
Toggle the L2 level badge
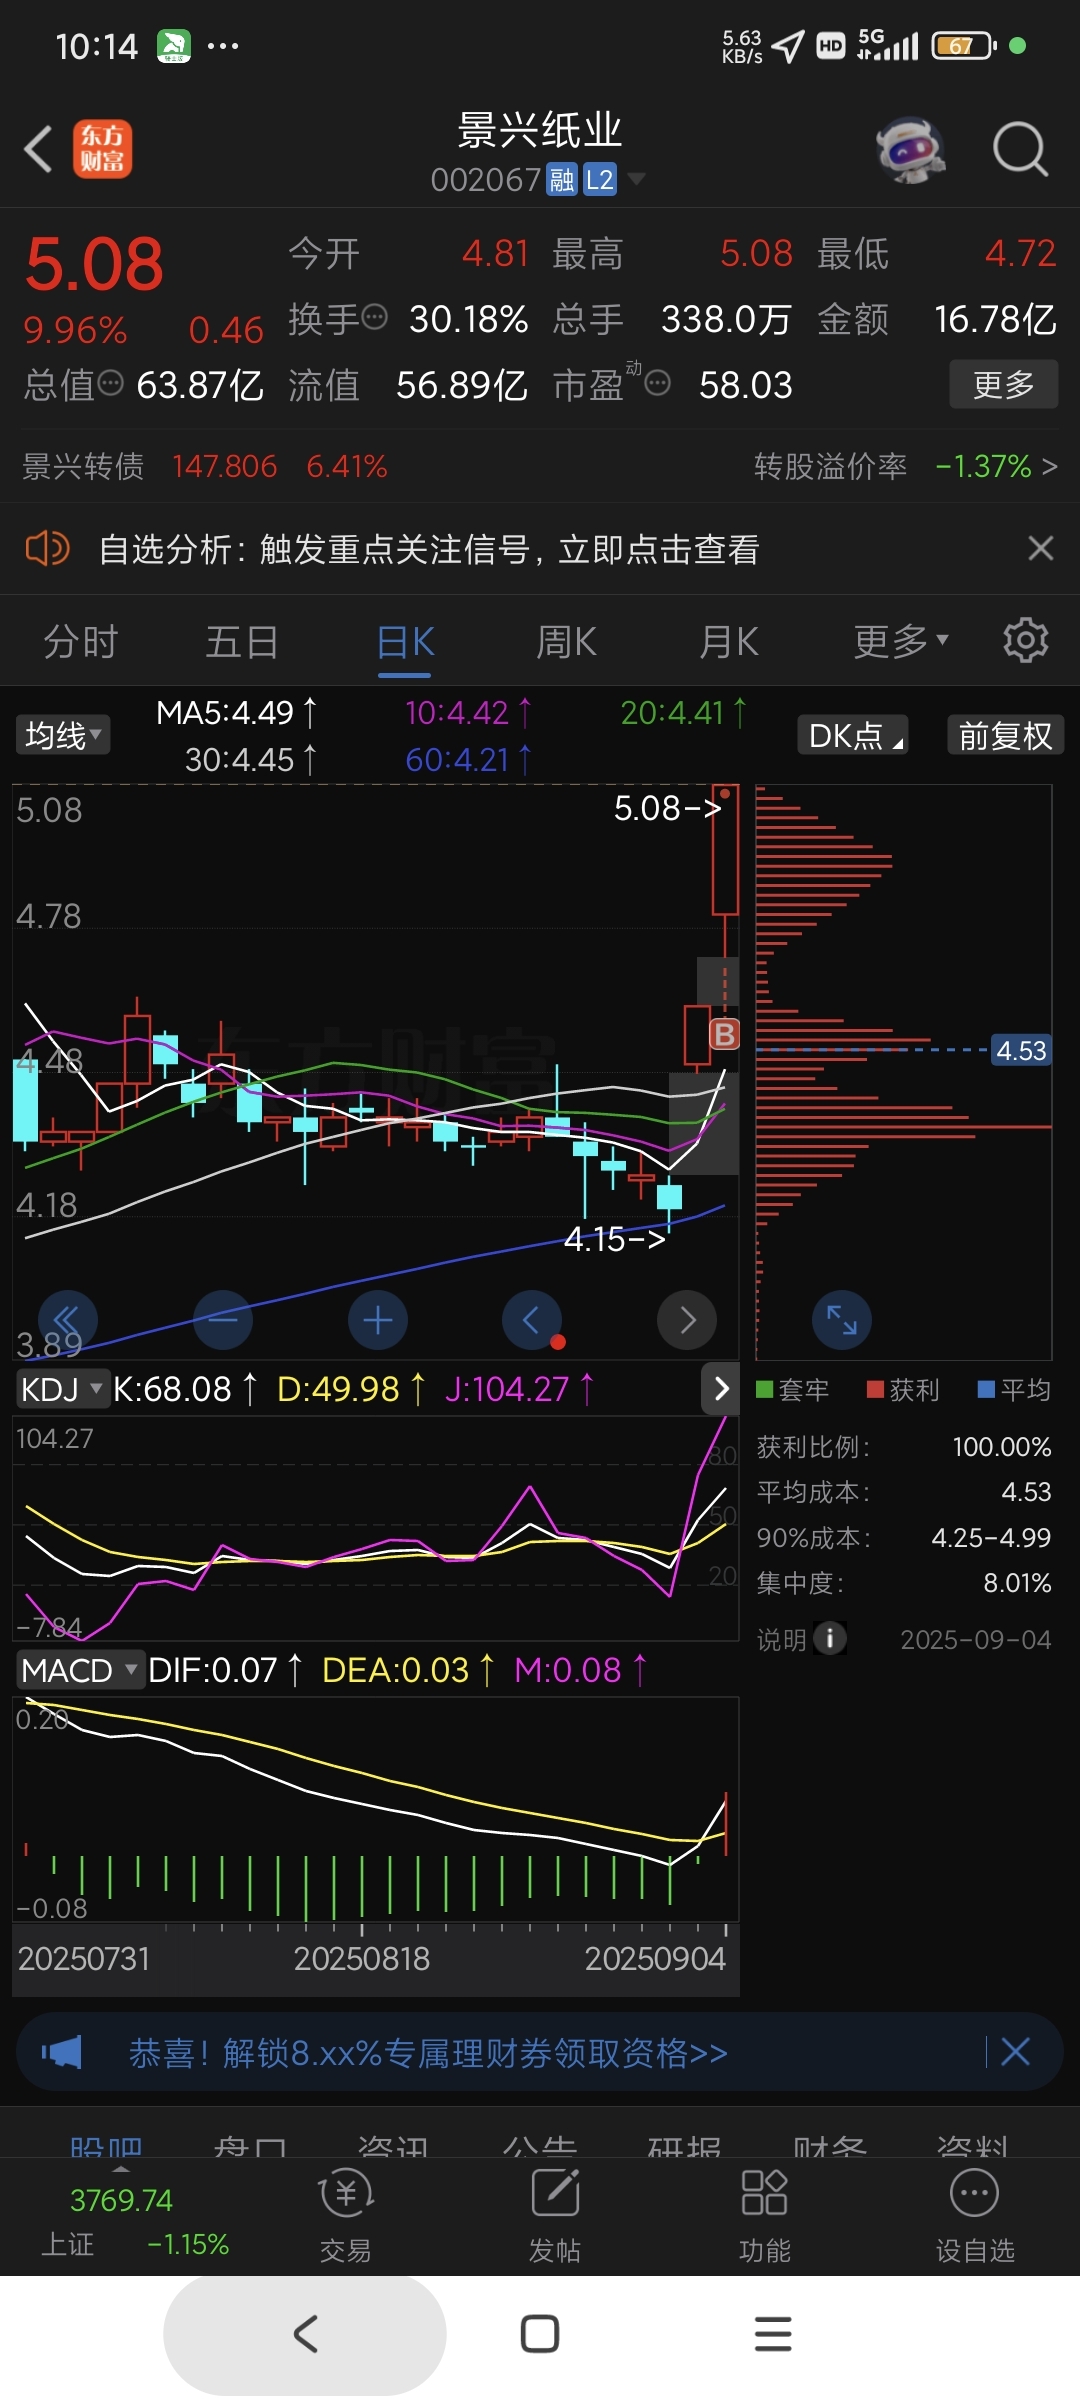coord(600,180)
